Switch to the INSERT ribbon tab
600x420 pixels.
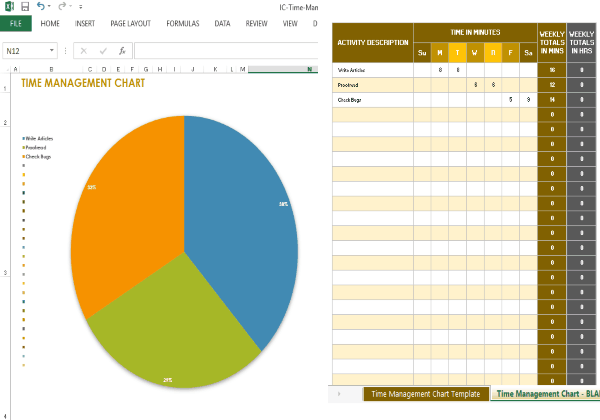click(x=85, y=23)
